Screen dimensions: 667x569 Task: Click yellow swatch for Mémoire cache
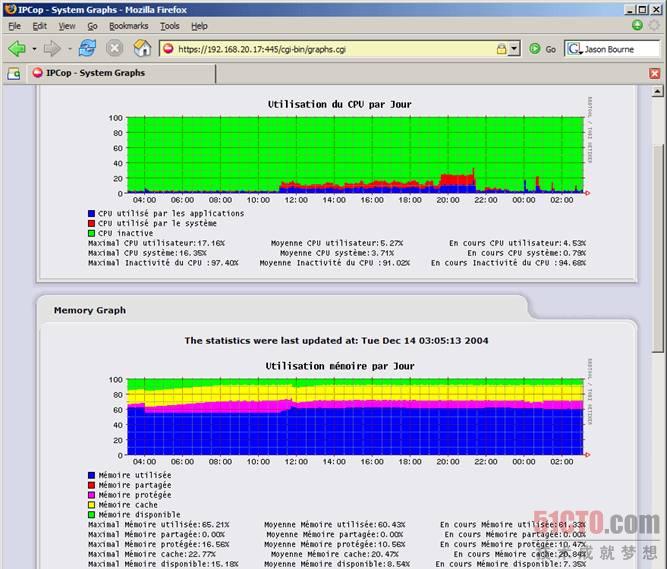[91, 505]
